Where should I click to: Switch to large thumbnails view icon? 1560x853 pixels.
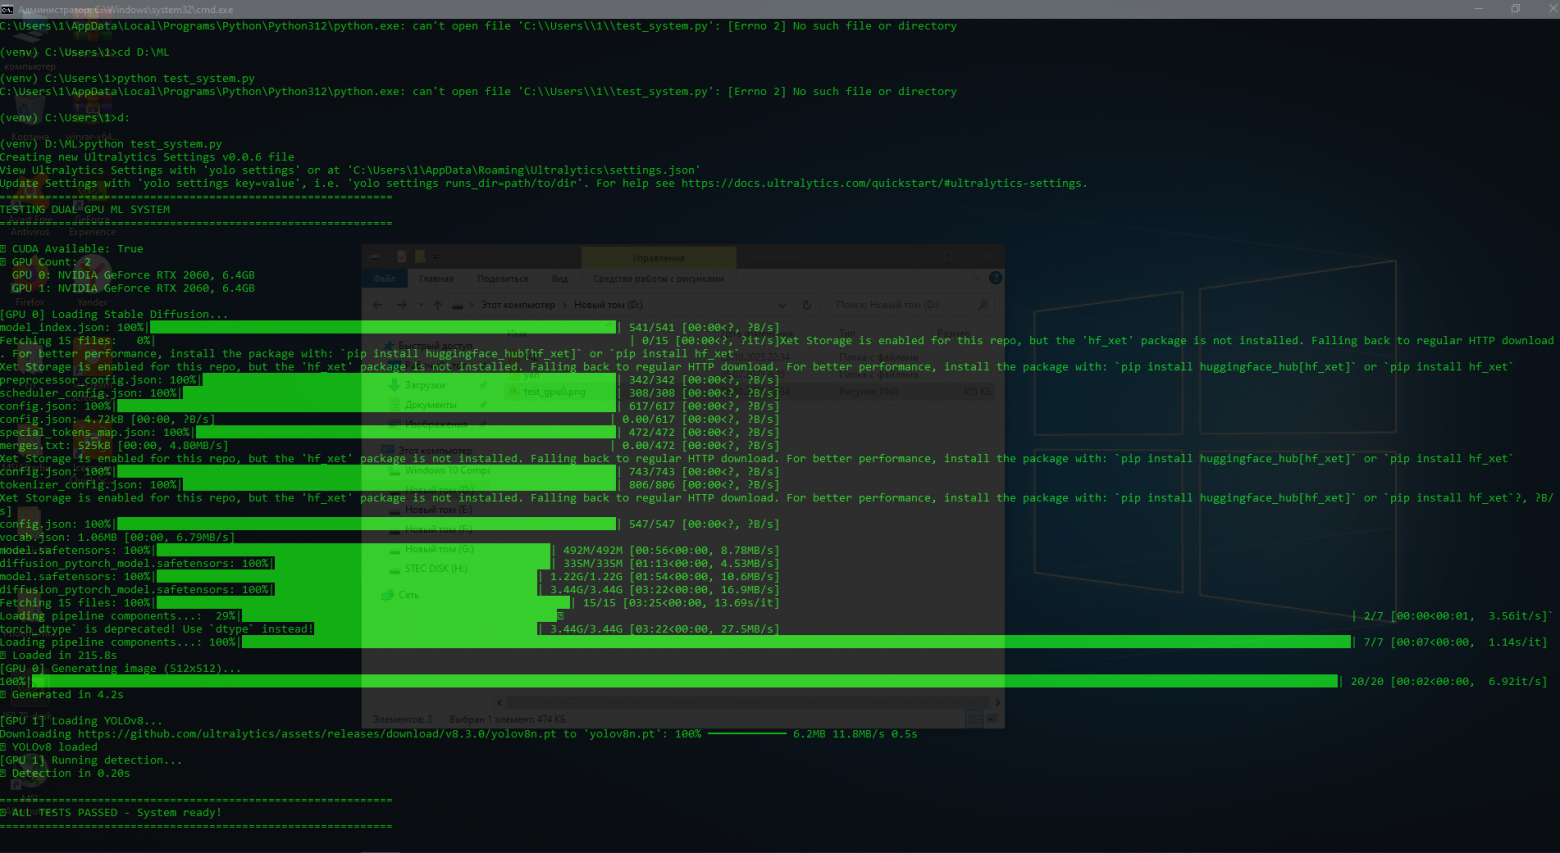(992, 719)
